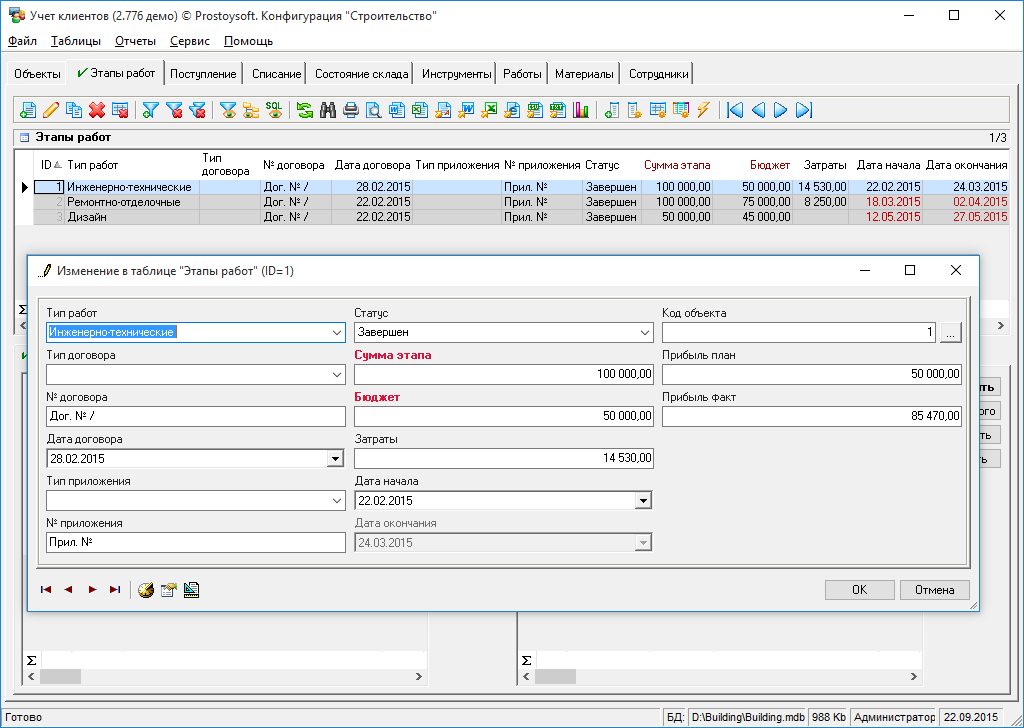Open the Помощь menu
The width and height of the screenshot is (1024, 728).
248,41
